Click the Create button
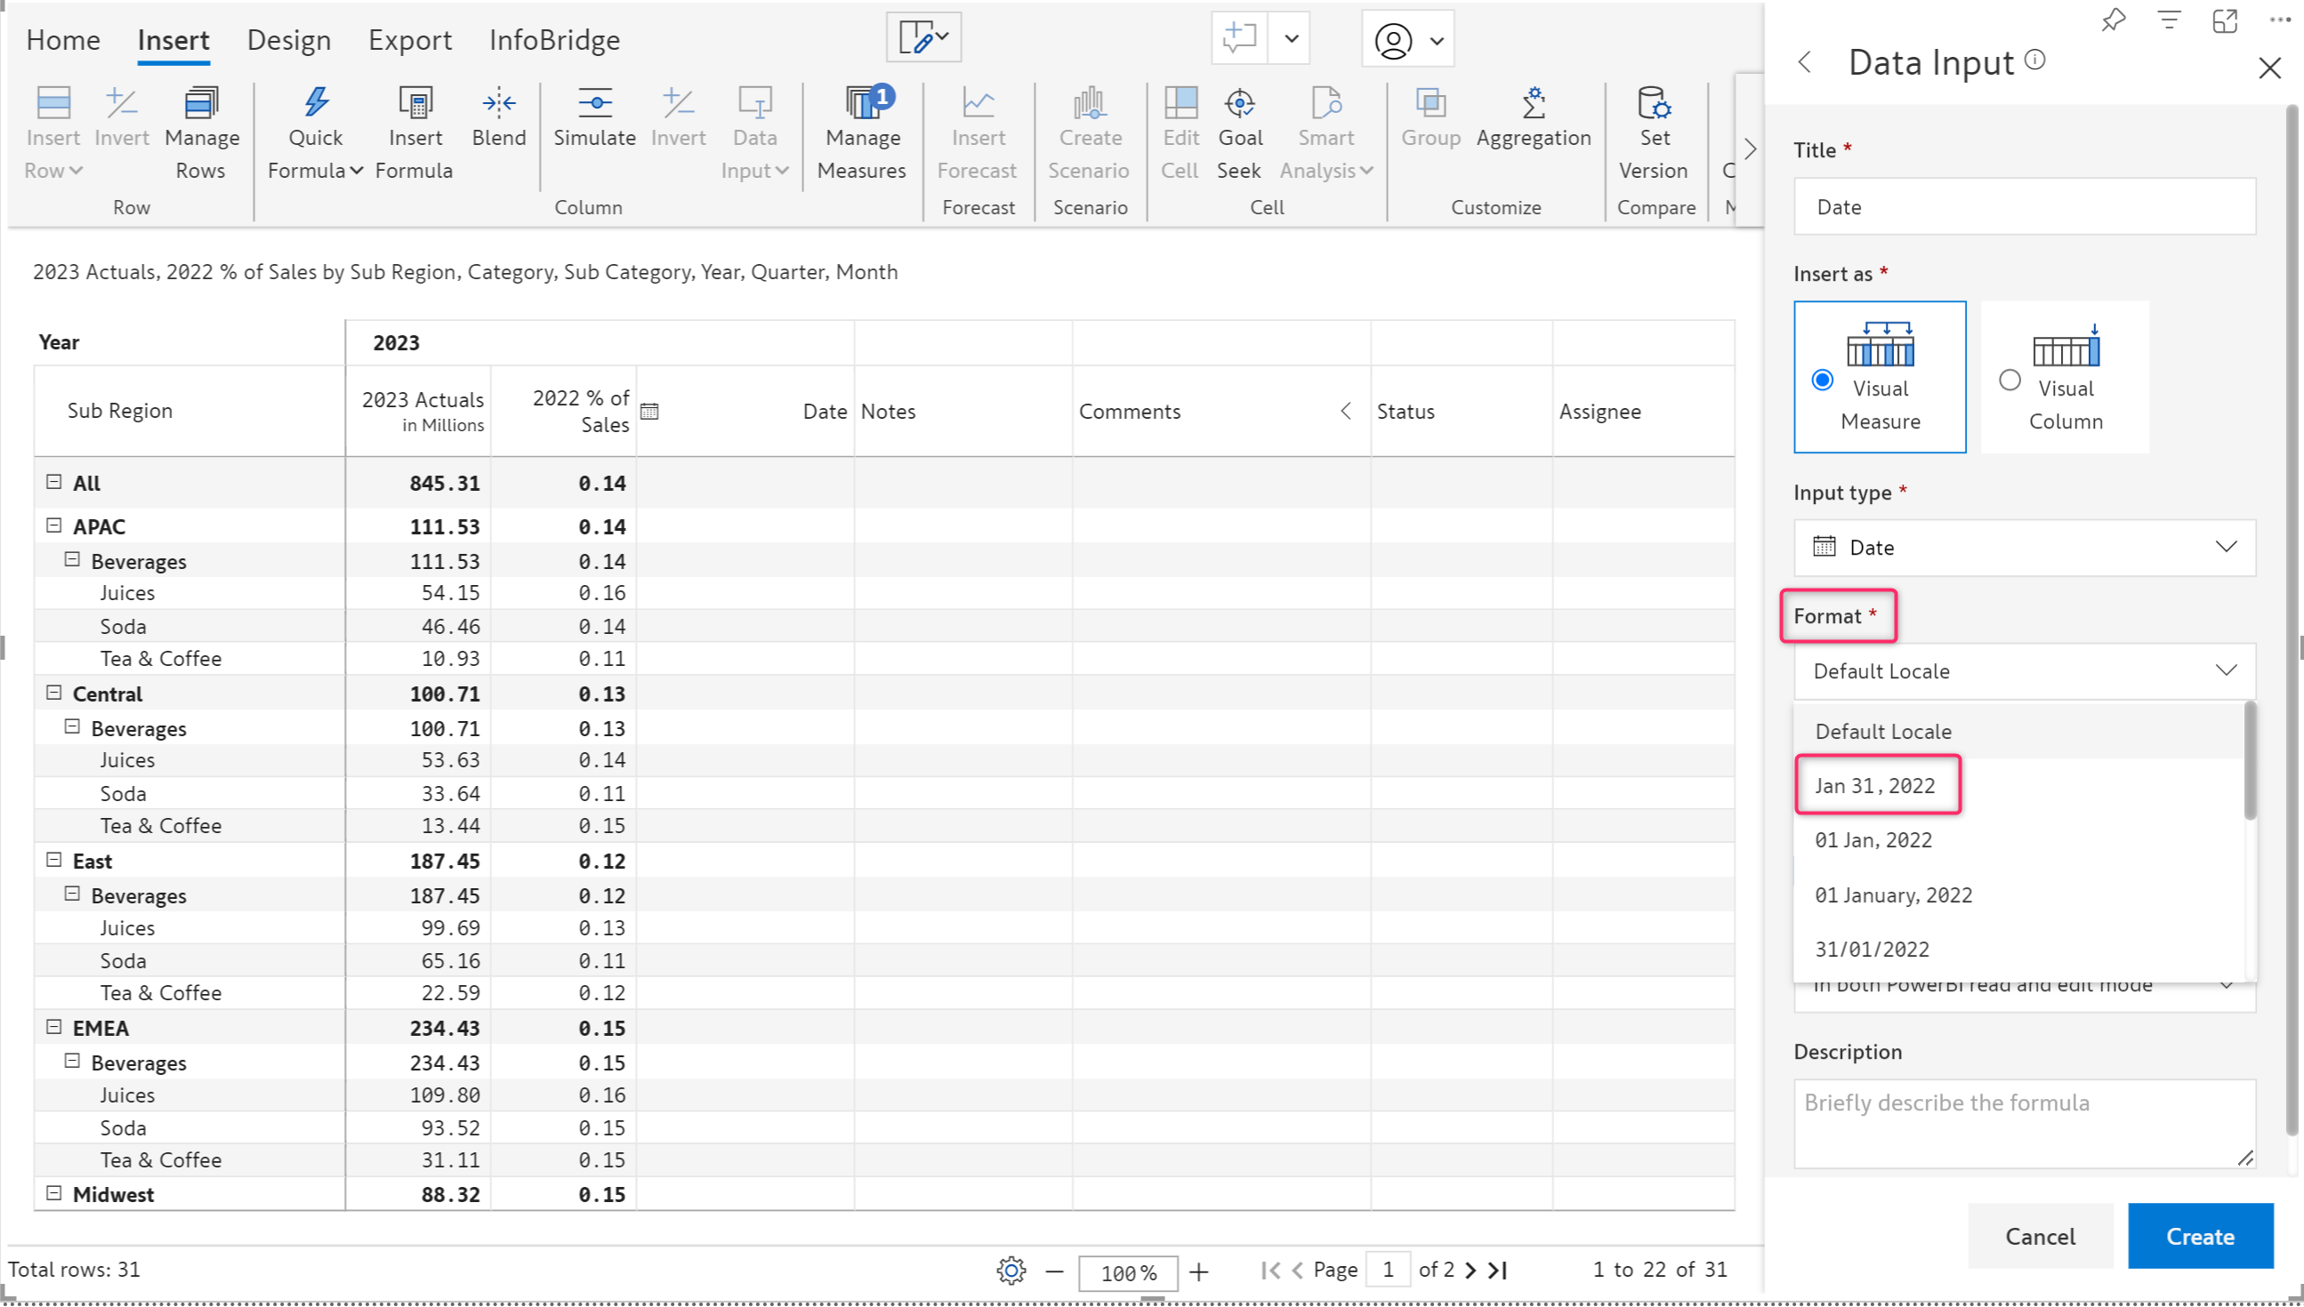The height and width of the screenshot is (1307, 2304). click(2199, 1236)
